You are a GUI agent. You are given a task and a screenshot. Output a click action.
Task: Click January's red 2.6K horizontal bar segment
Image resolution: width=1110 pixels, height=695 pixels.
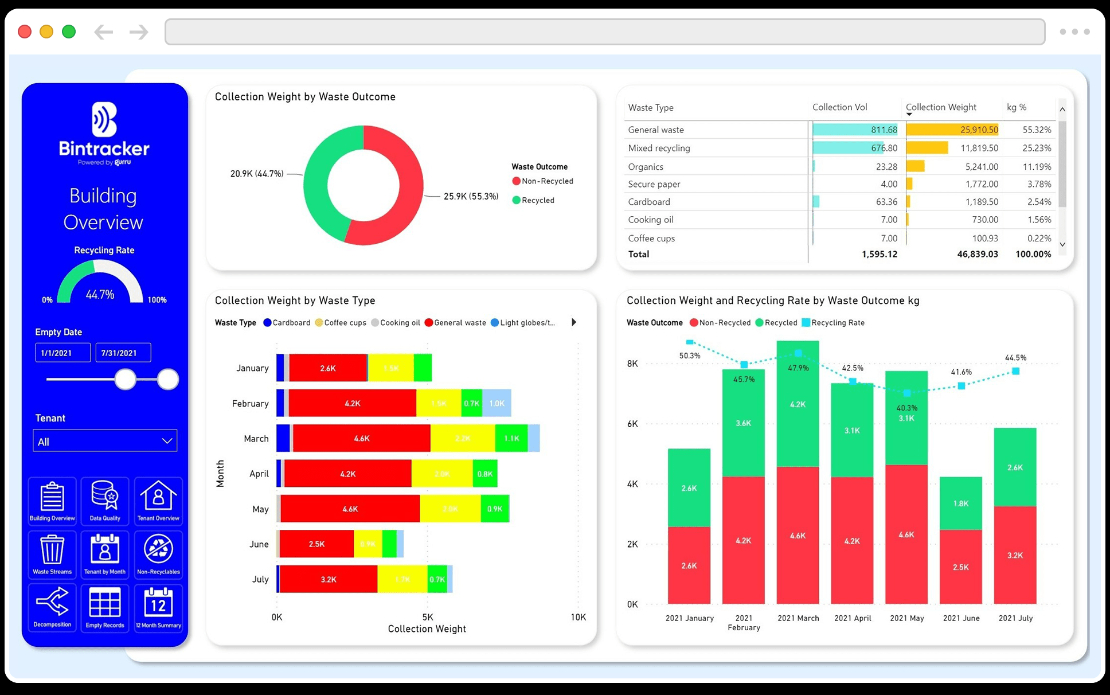[x=328, y=368]
